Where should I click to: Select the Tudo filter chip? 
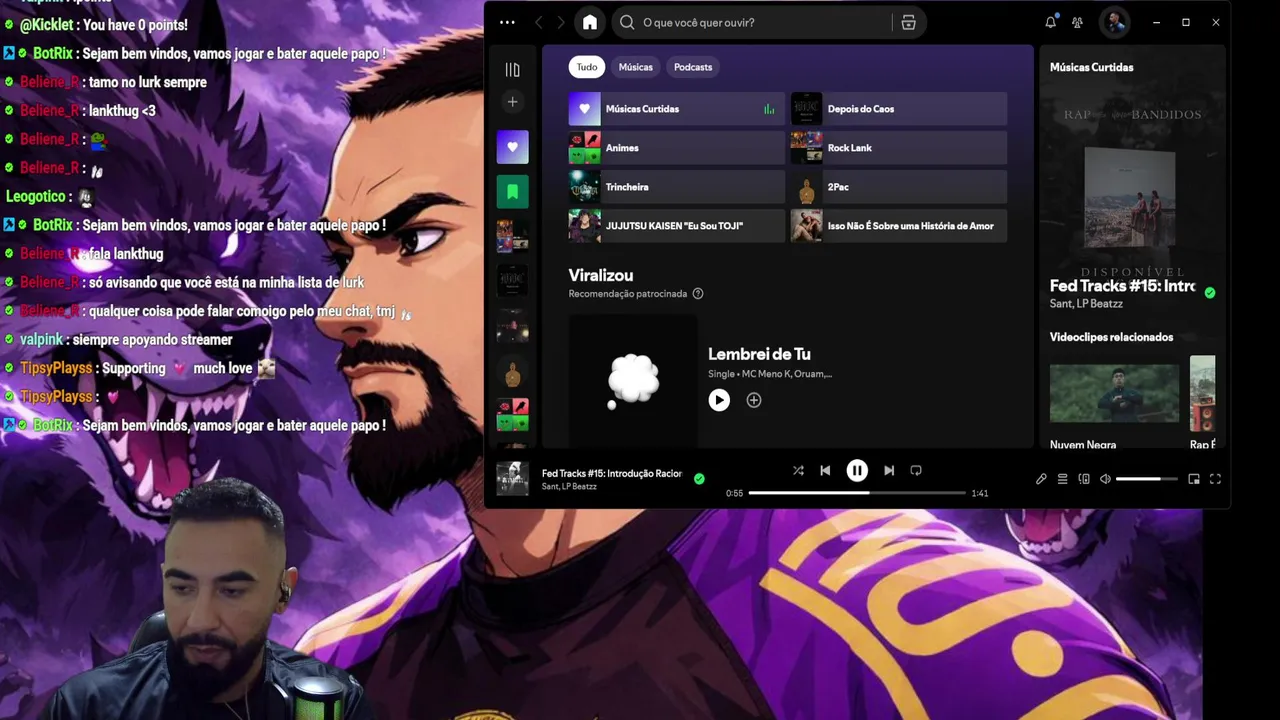point(587,67)
